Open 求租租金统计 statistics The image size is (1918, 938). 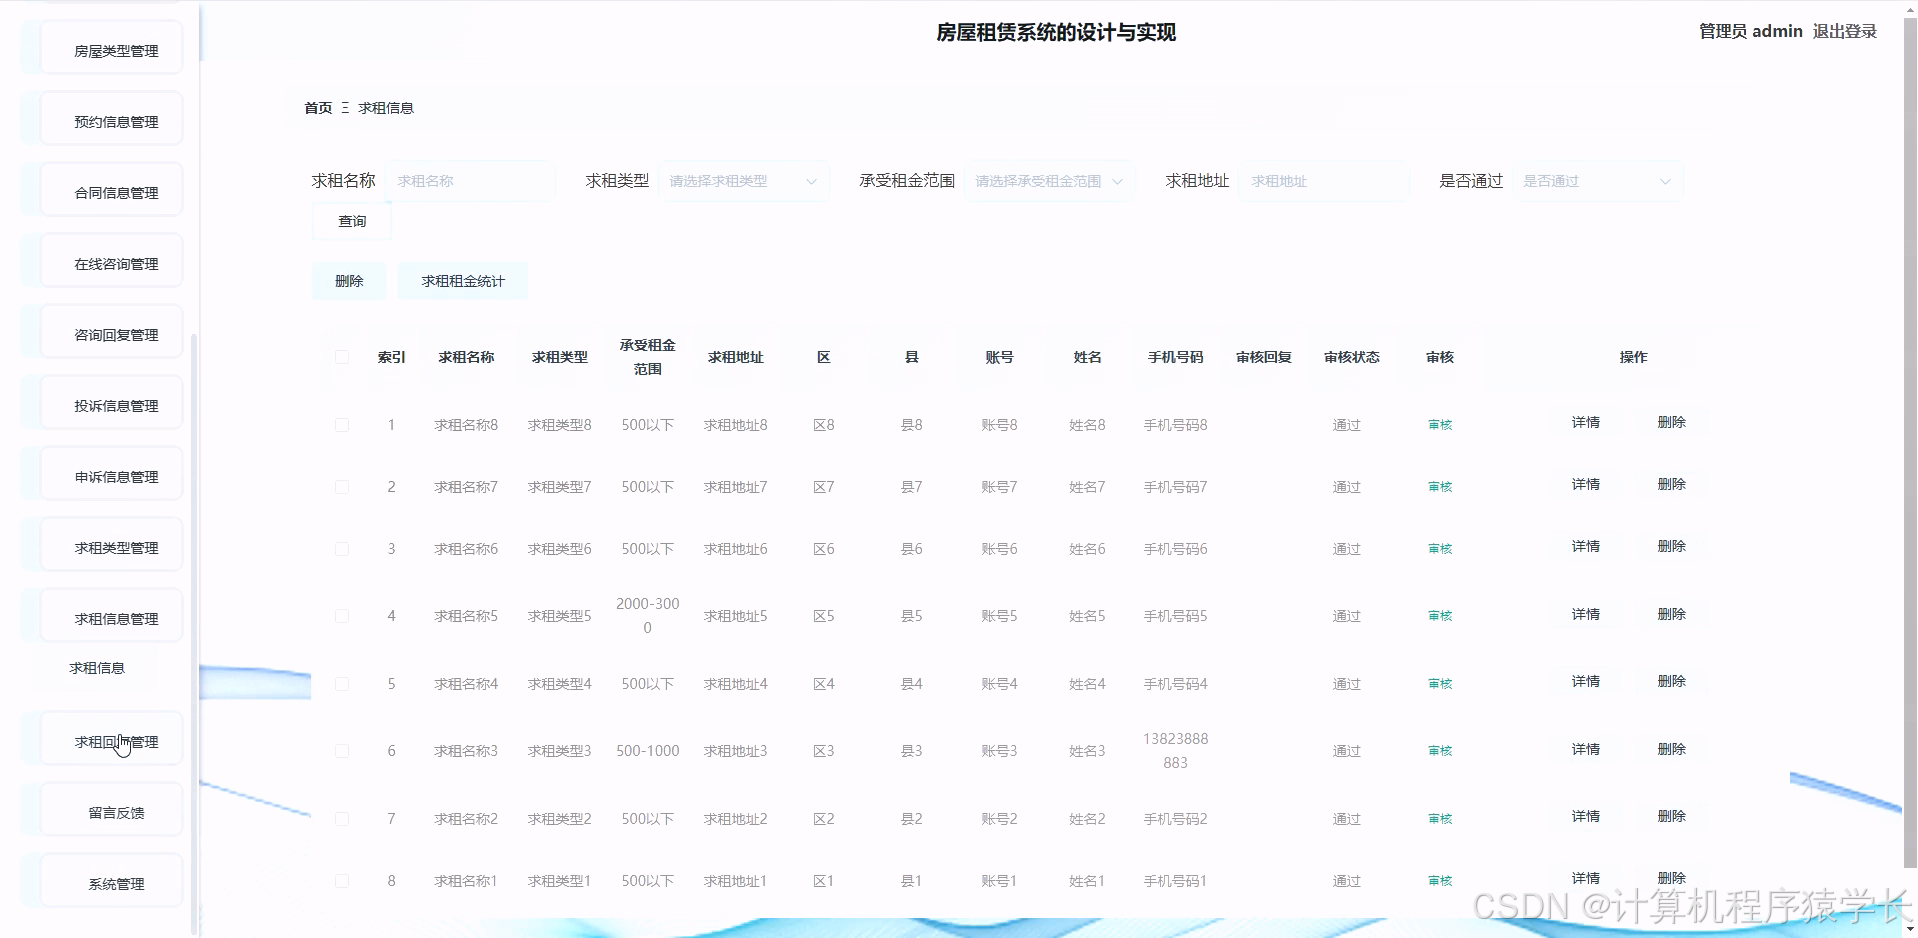click(462, 281)
